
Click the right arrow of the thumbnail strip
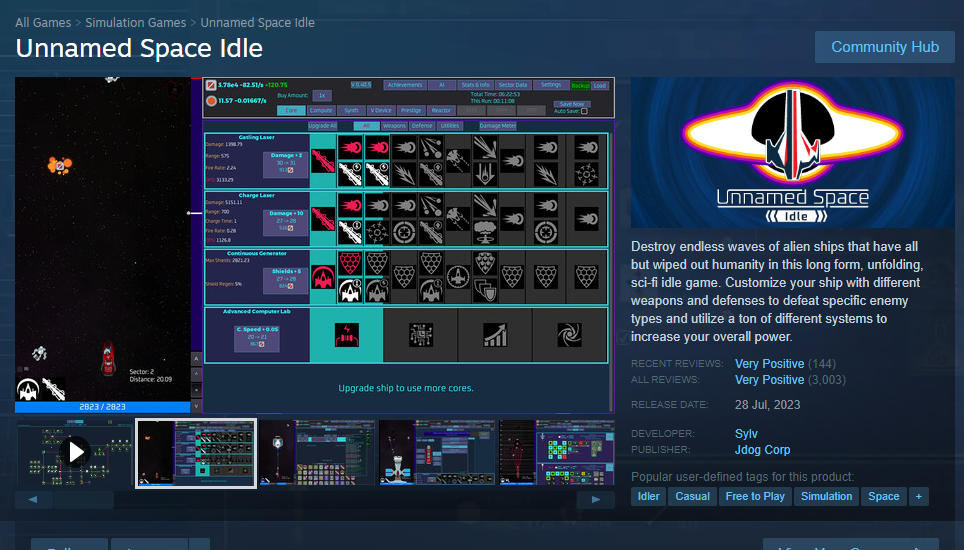(596, 500)
